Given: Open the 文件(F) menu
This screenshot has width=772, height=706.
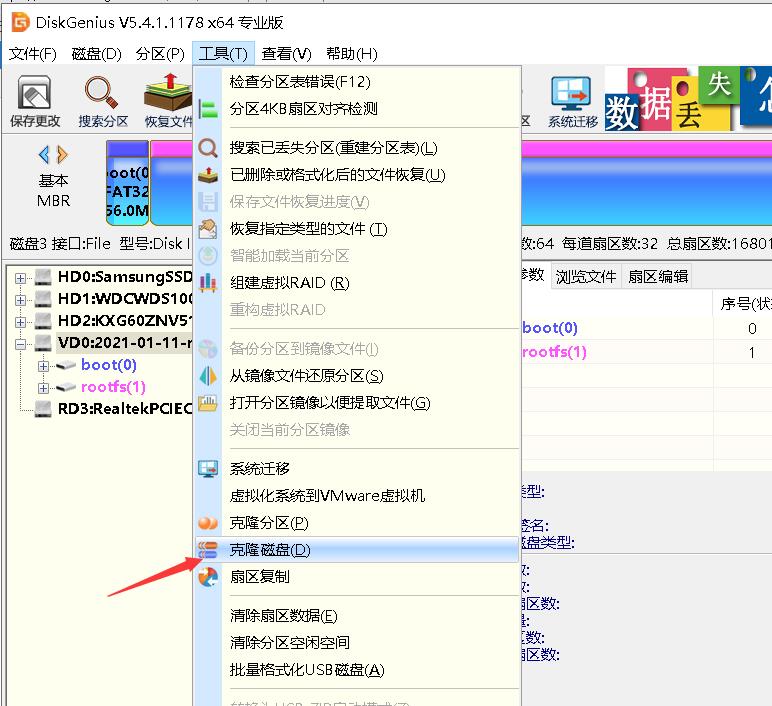Looking at the screenshot, I should coord(33,54).
